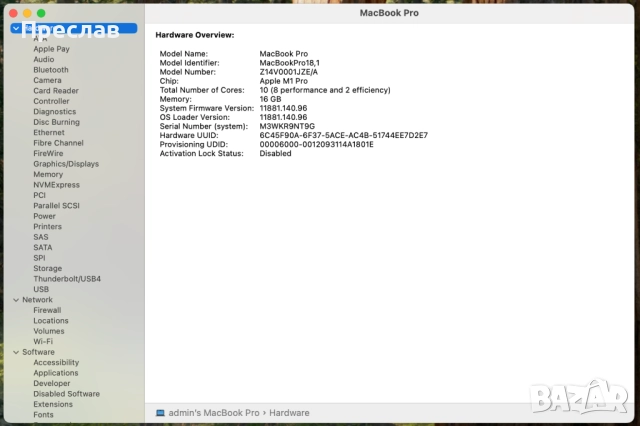
Task: Zoom window with green button
Action: click(x=41, y=13)
